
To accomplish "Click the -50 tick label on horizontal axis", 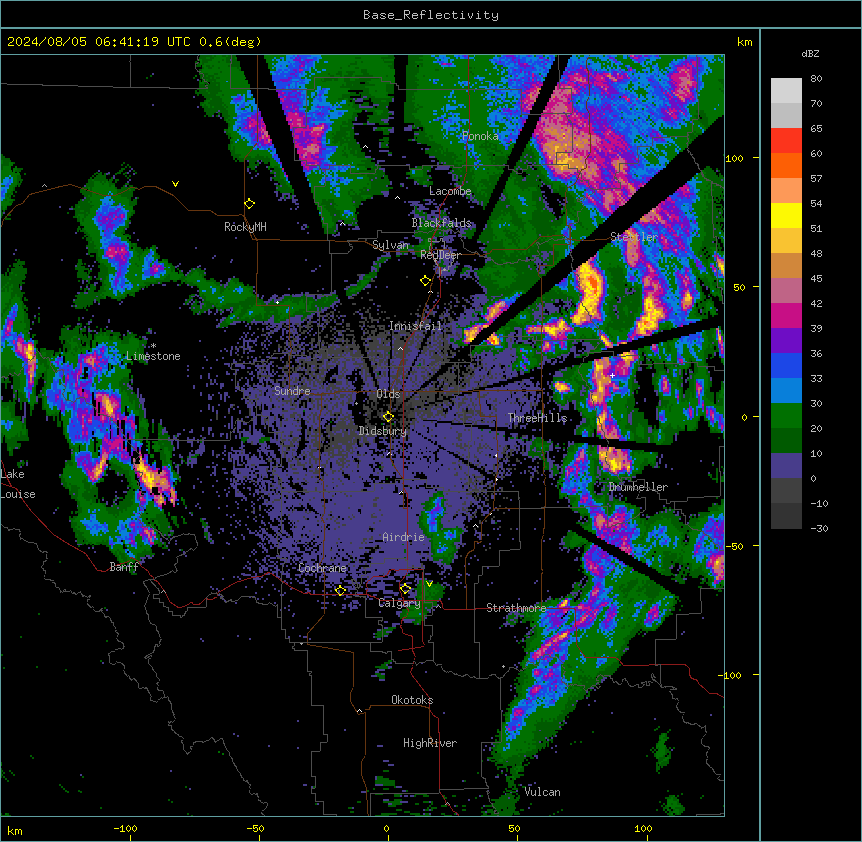I will point(255,829).
